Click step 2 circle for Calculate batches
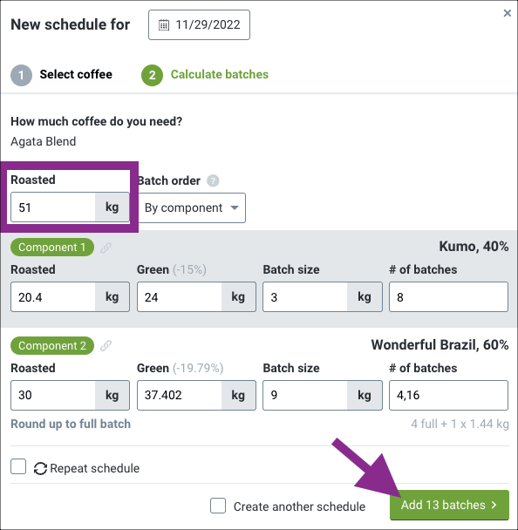The height and width of the screenshot is (530, 518). tap(152, 75)
